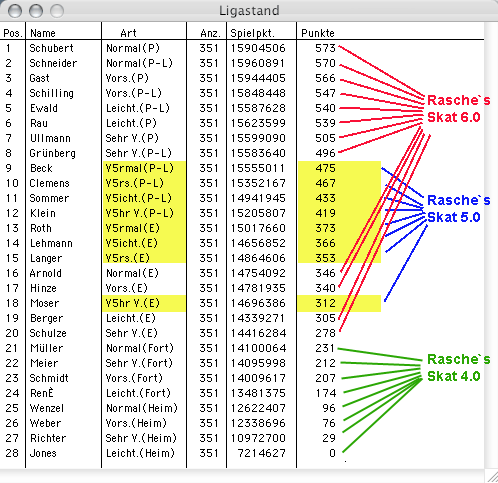Click the Pos. column header
The image size is (498, 483).
click(x=13, y=33)
